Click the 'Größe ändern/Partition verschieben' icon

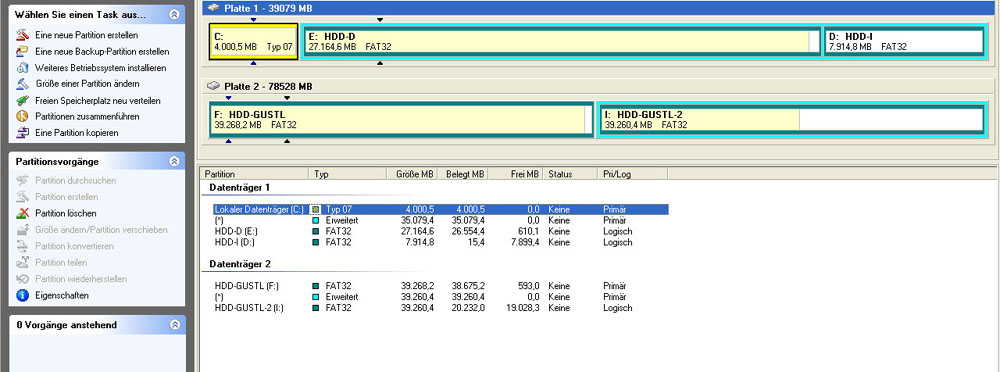click(23, 230)
